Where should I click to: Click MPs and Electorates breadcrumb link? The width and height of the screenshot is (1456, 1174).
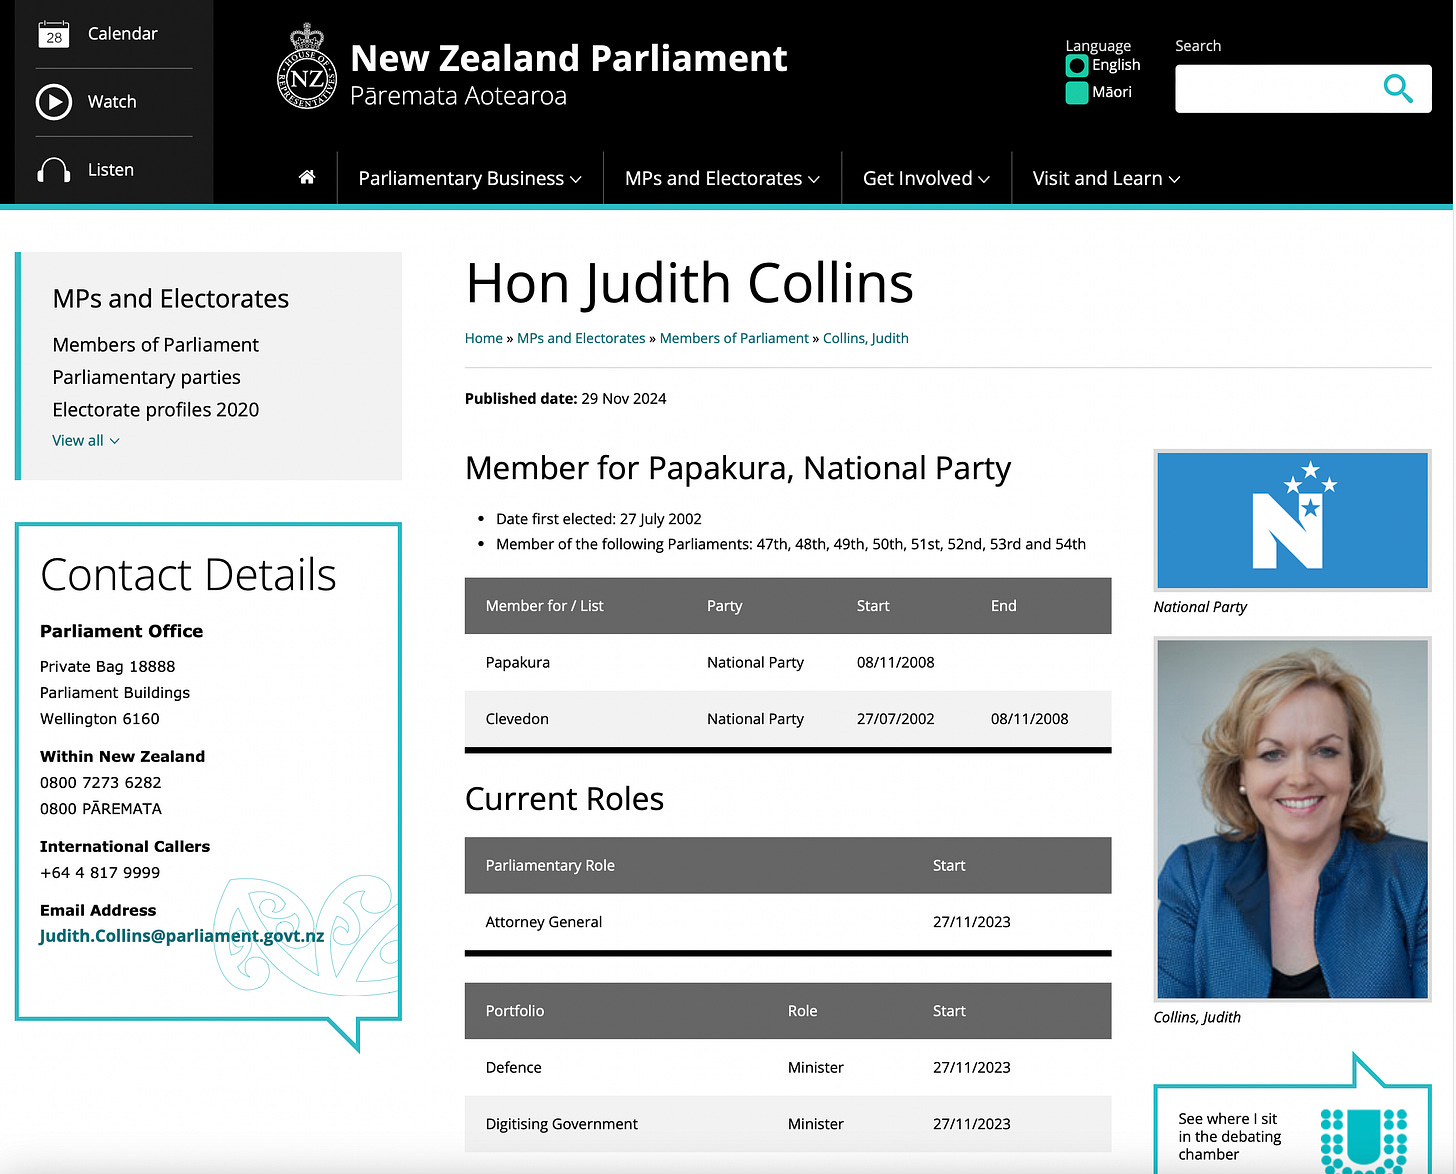pos(581,338)
